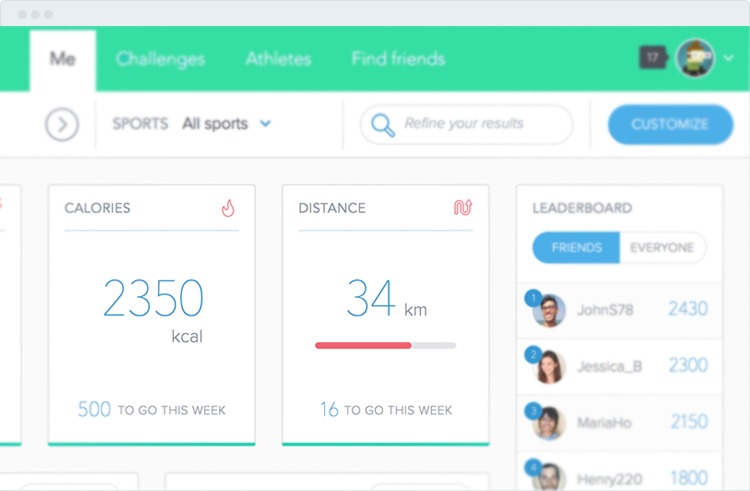750x491 pixels.
Task: Open Jessica_B's avatar in leaderboard
Action: 548,366
